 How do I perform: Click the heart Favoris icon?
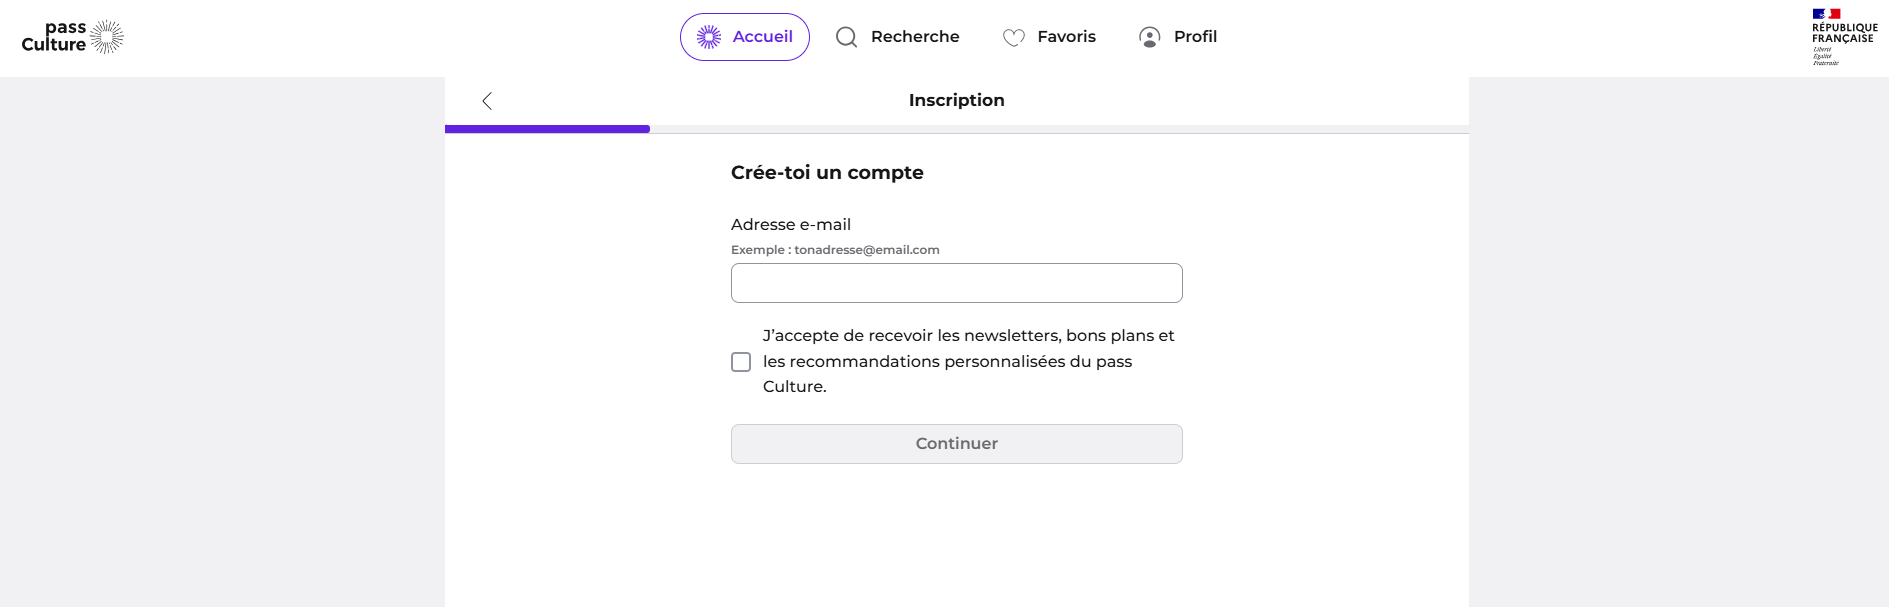pos(1014,37)
